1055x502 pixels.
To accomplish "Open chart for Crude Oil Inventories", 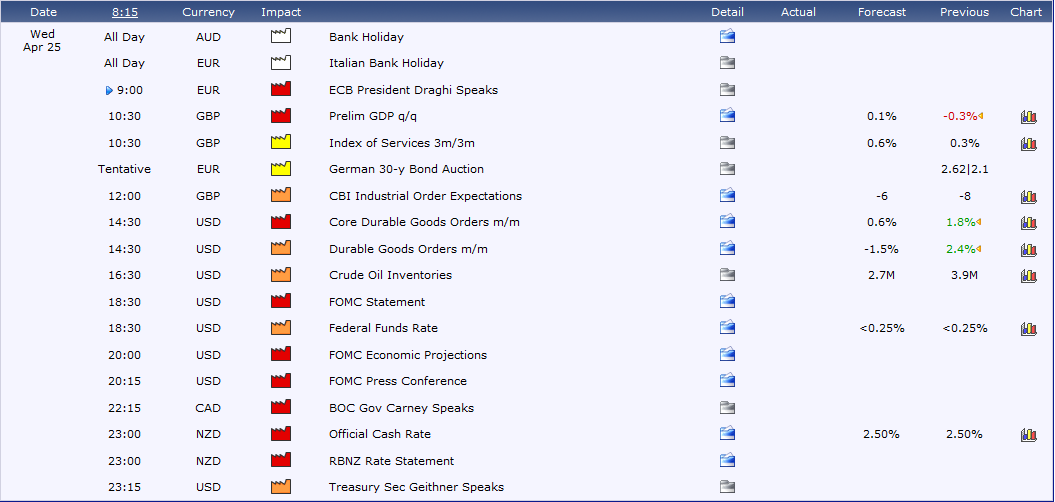I will point(1028,276).
